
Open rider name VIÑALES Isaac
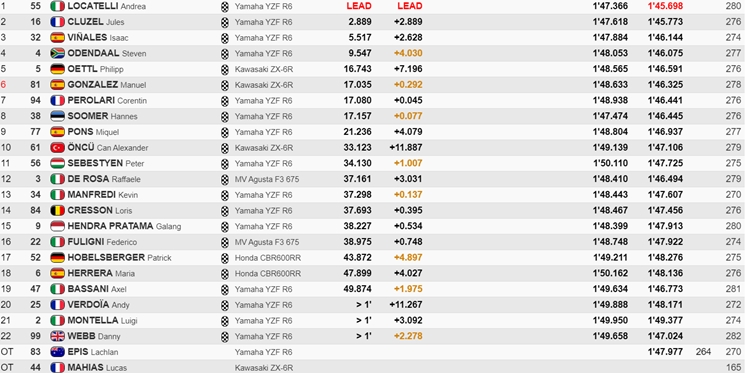98,38
